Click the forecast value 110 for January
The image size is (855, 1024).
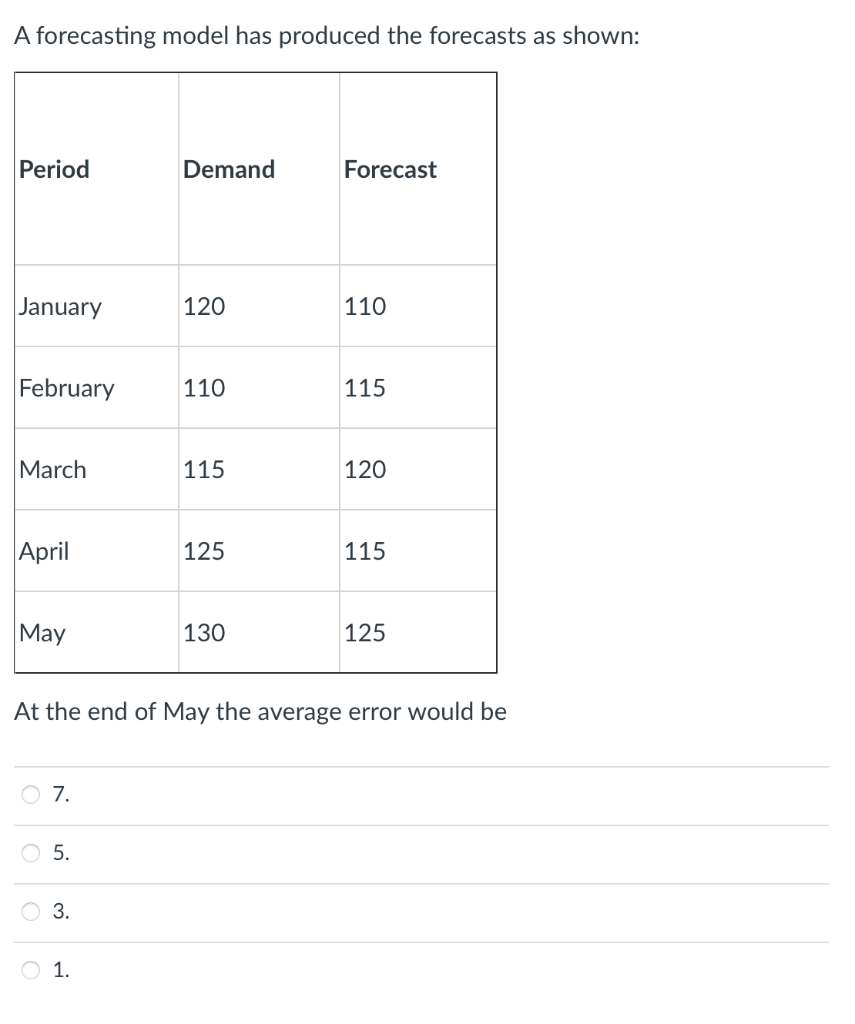(x=367, y=306)
